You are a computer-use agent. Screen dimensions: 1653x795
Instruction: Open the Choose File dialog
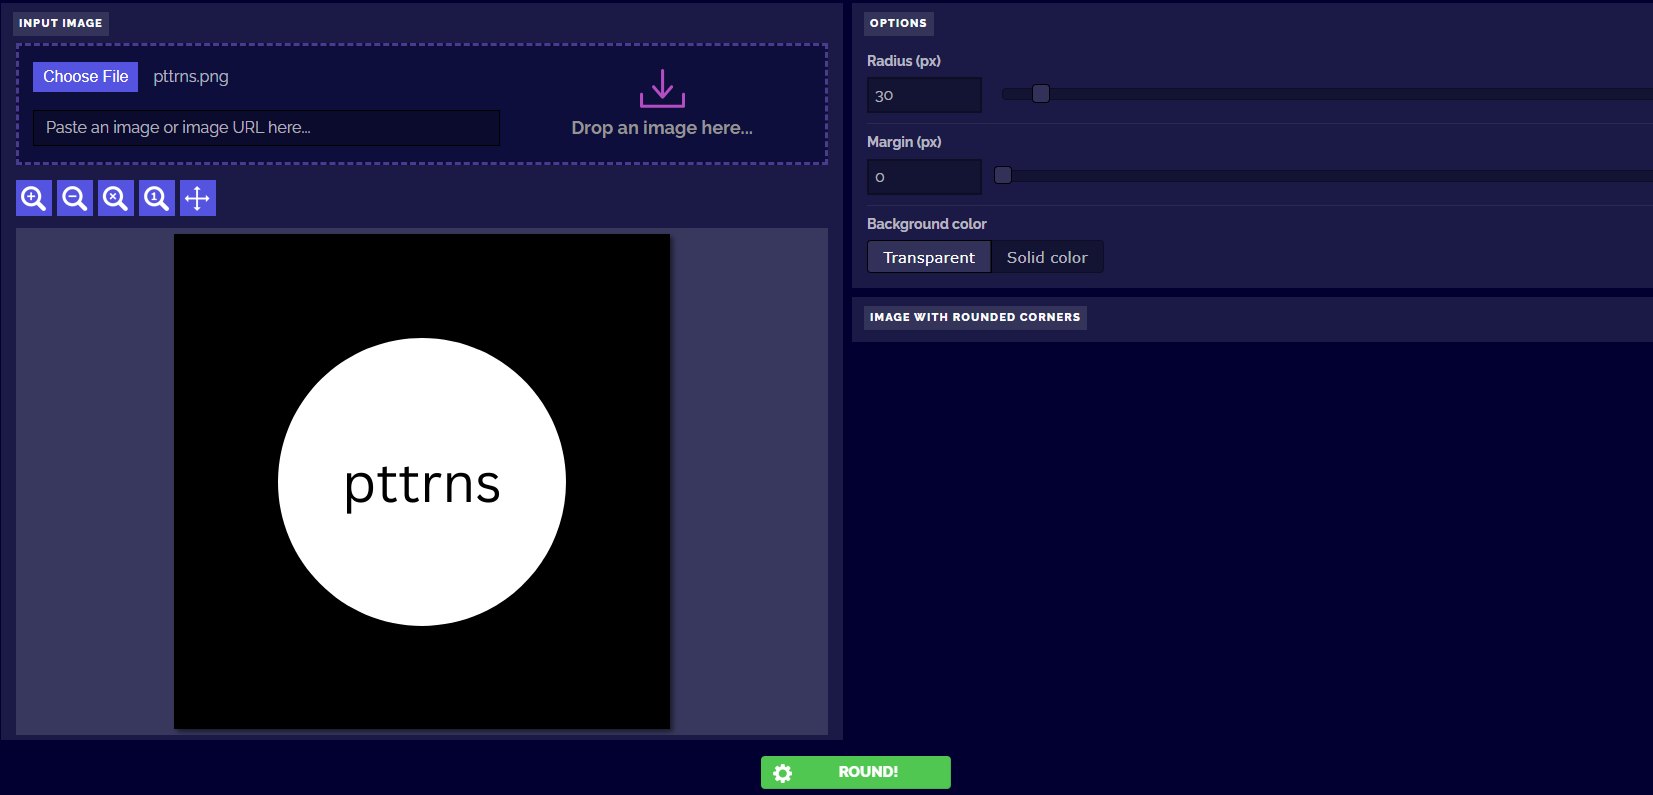[86, 77]
